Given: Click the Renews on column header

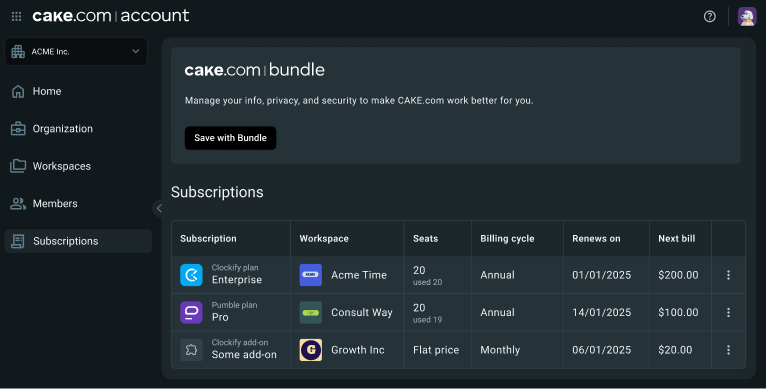Looking at the screenshot, I should (x=596, y=238).
